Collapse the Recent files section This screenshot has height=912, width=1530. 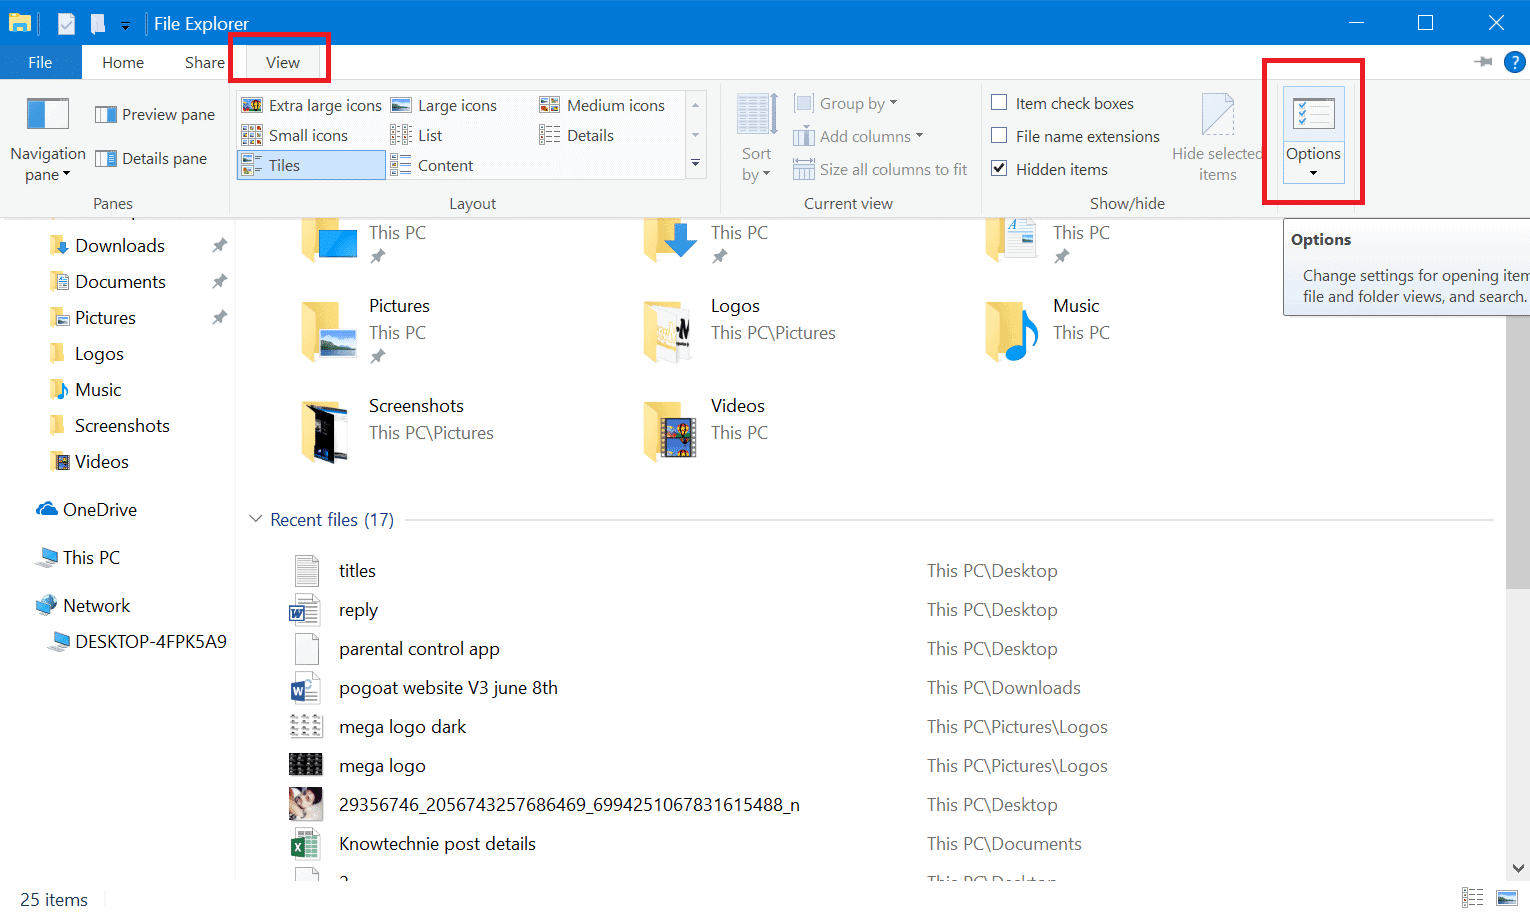click(x=255, y=519)
